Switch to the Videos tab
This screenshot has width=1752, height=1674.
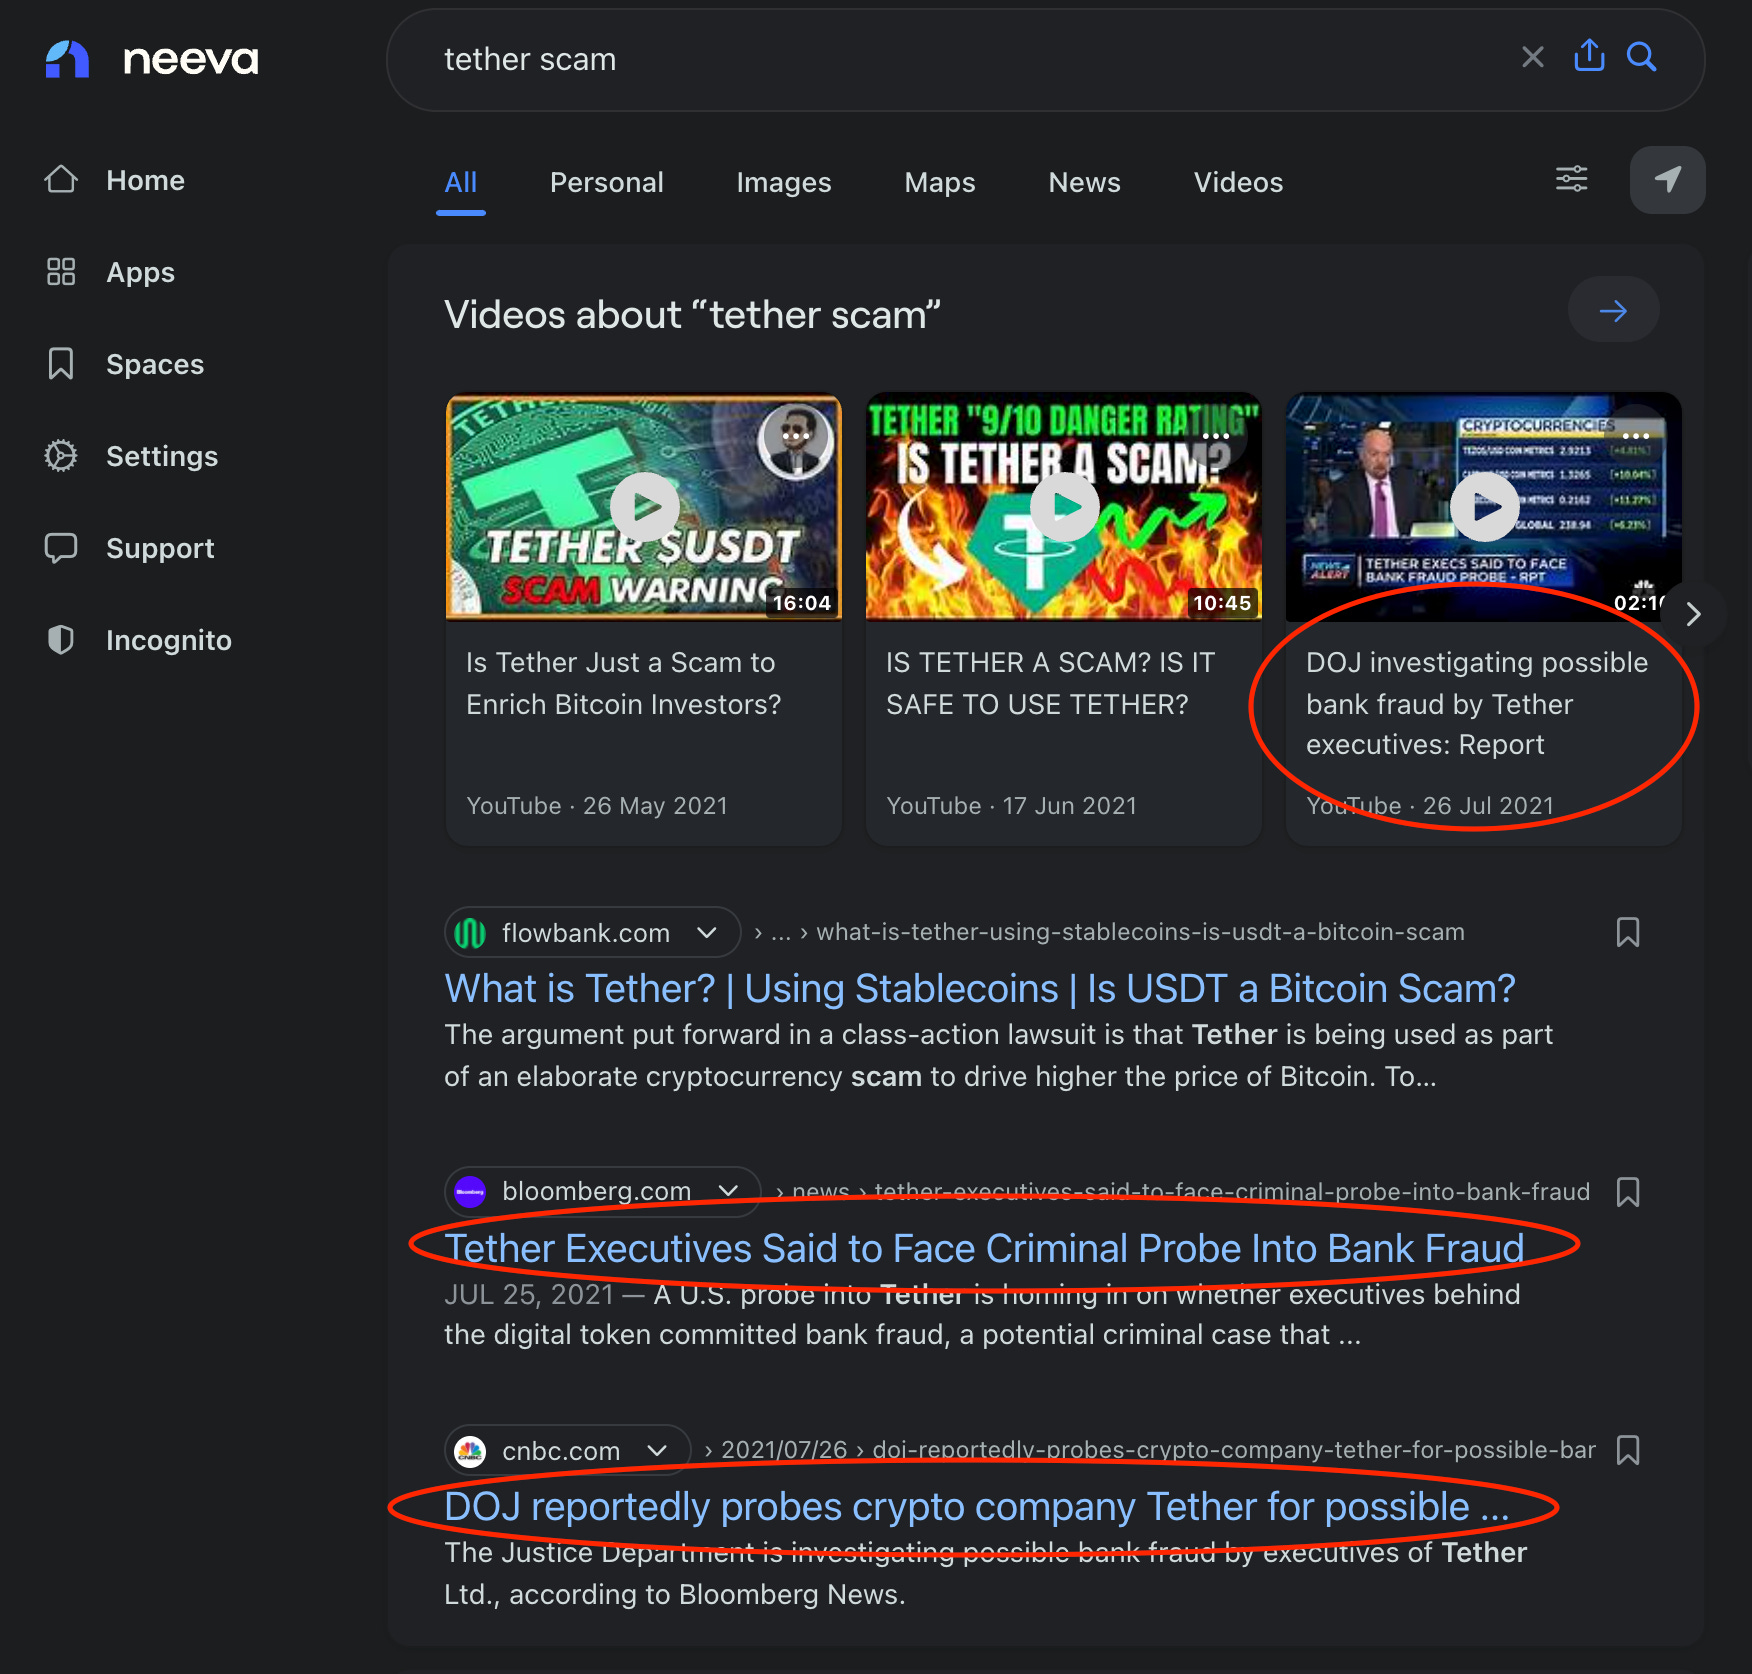[x=1238, y=182]
